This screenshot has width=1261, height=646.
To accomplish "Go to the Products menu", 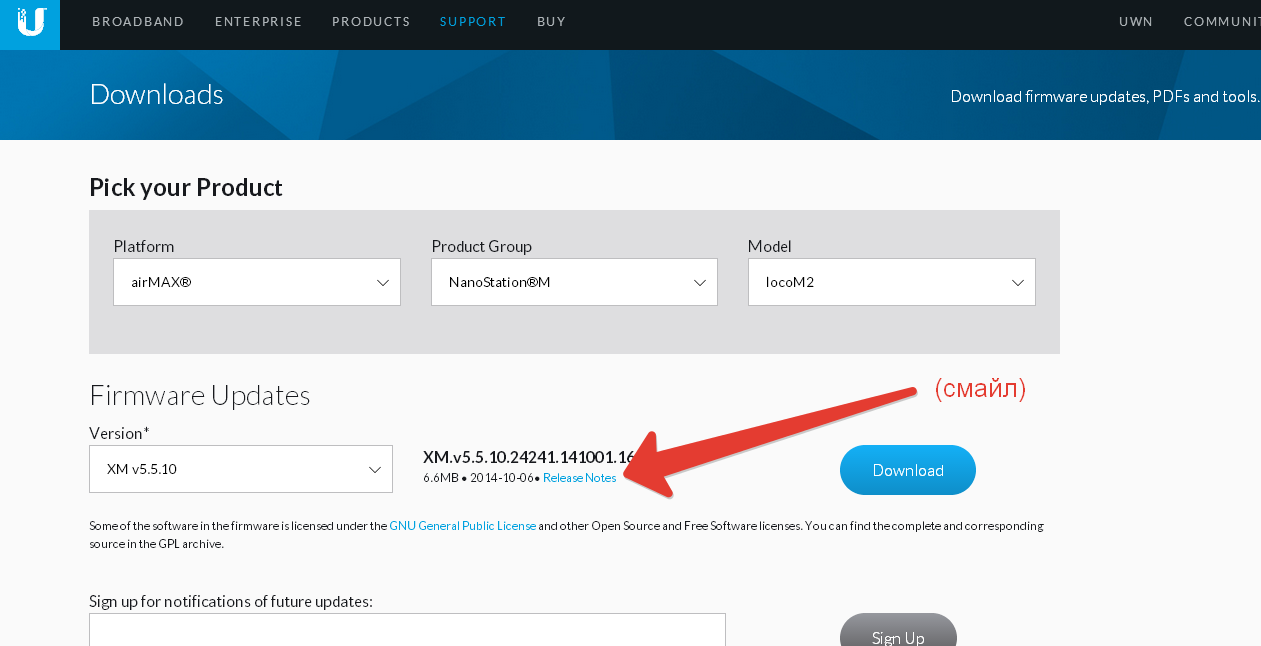I will click(x=371, y=22).
